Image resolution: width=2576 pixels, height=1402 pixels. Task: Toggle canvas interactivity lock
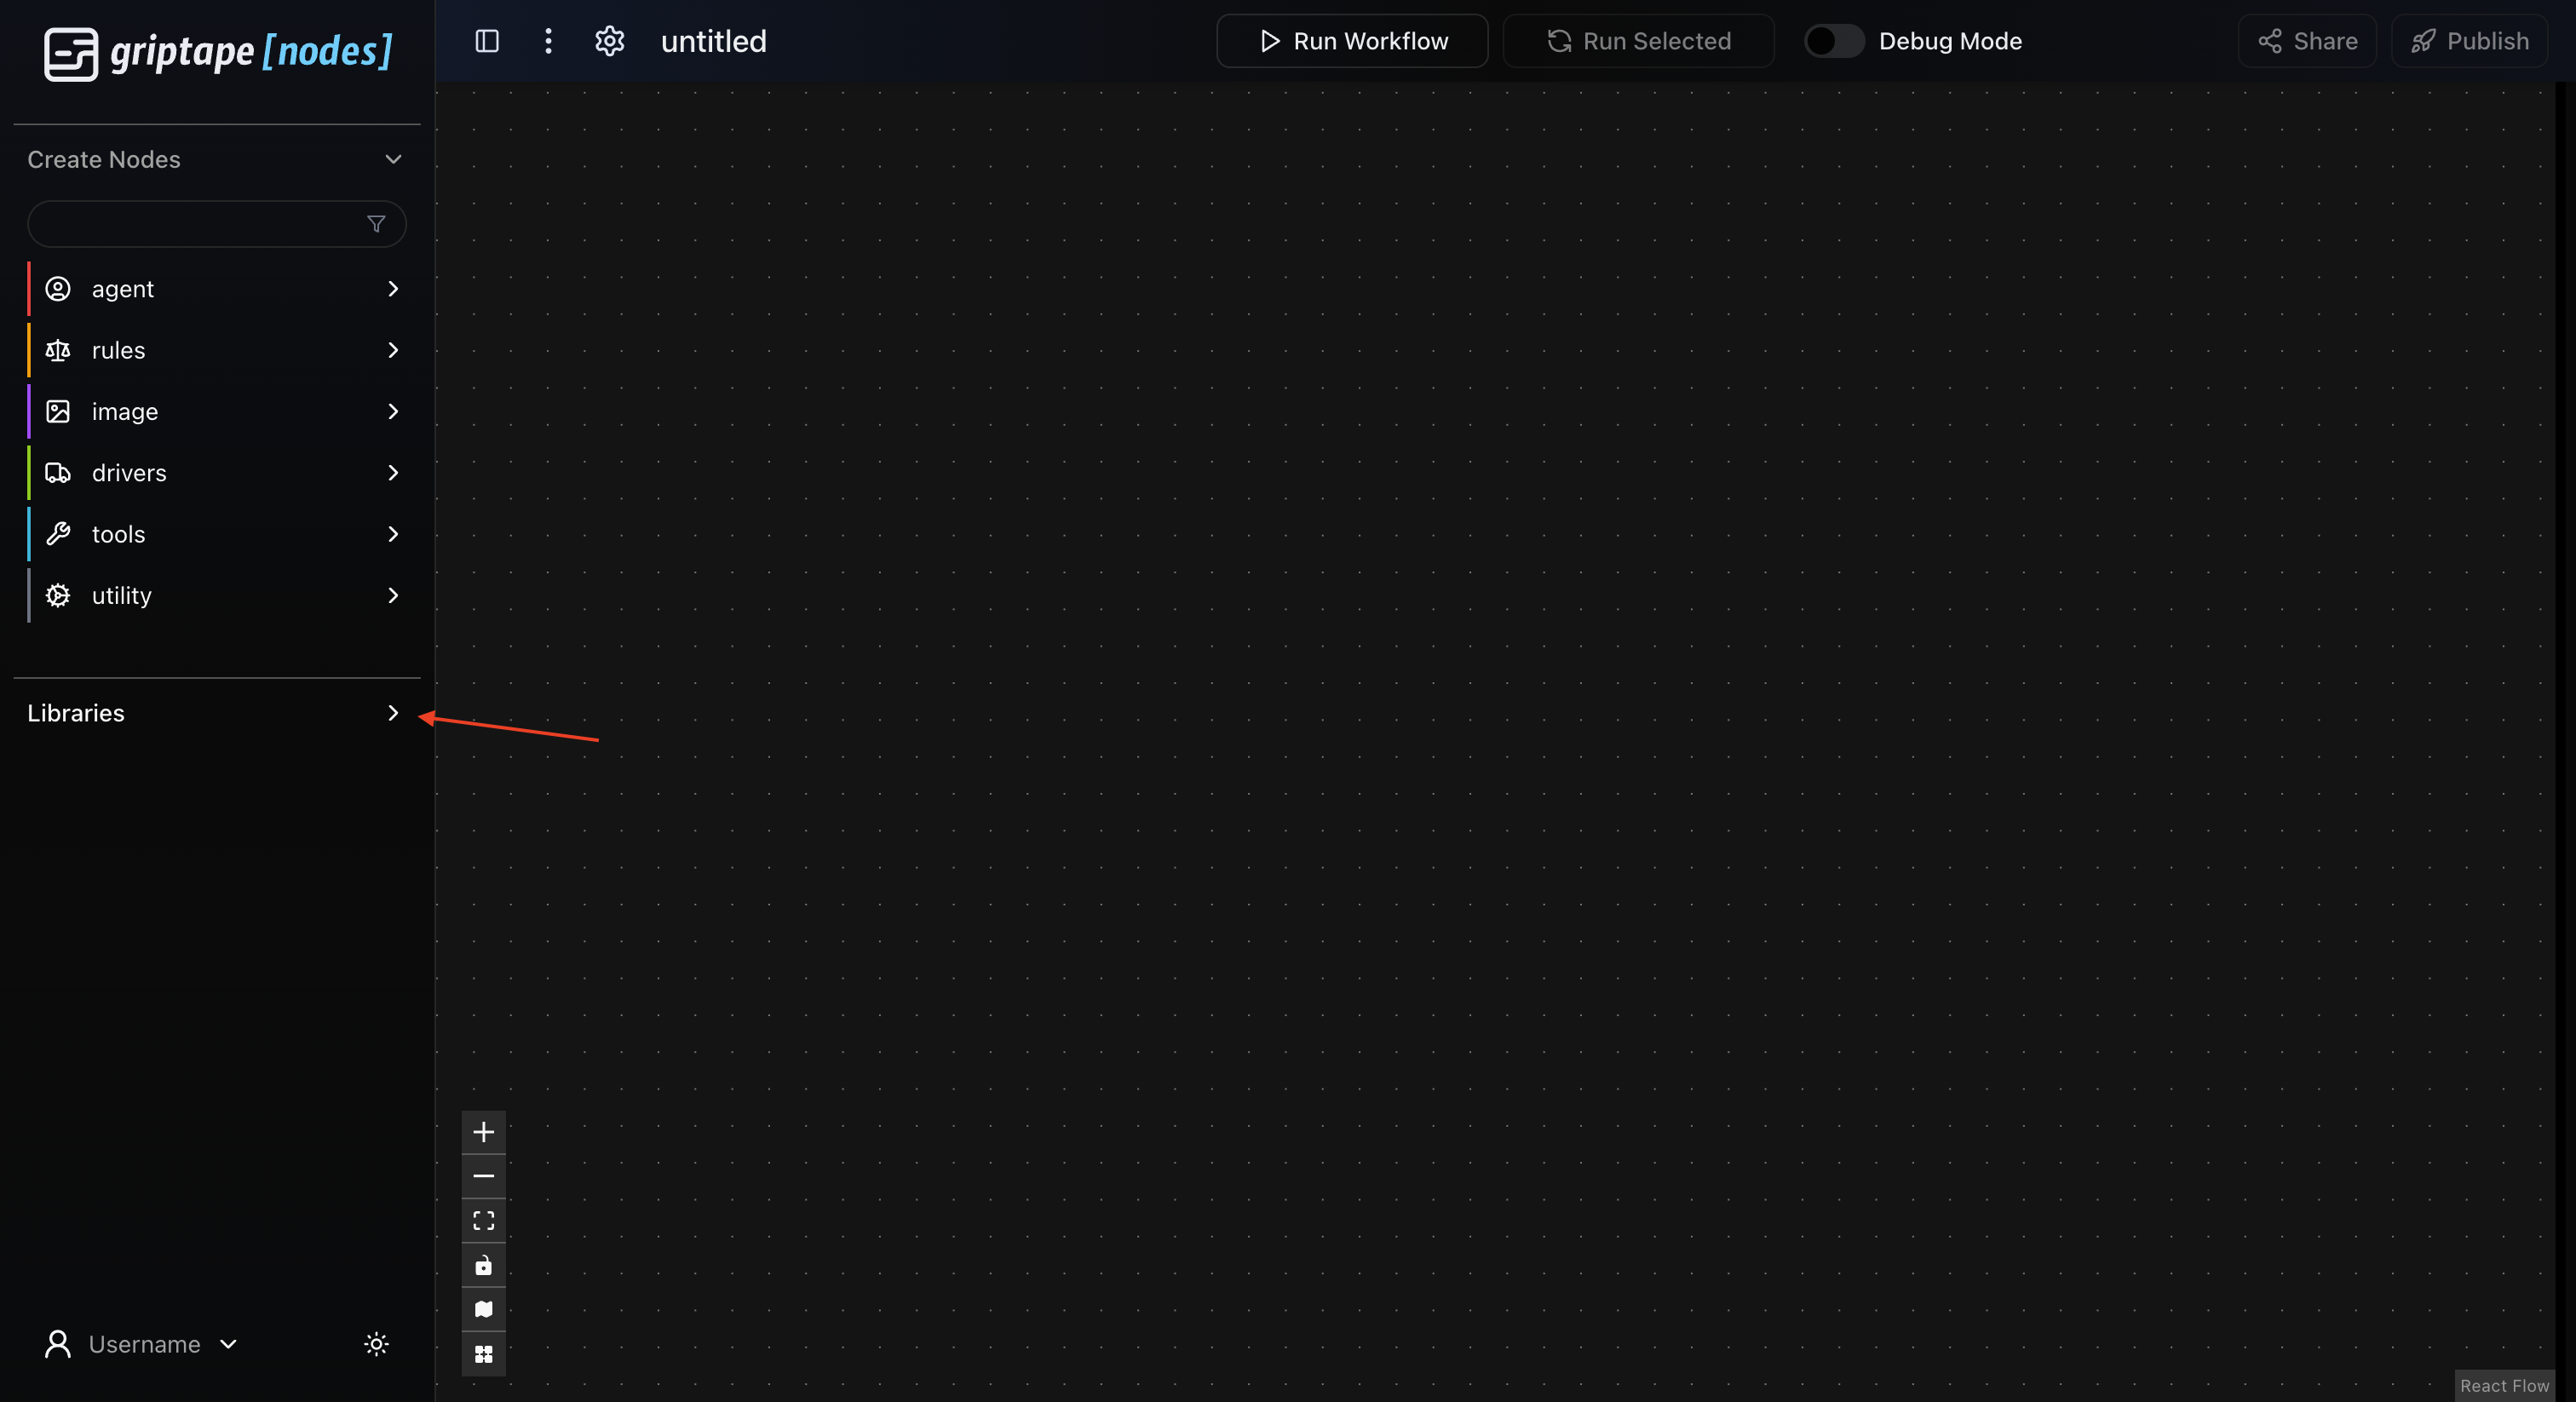point(483,1265)
